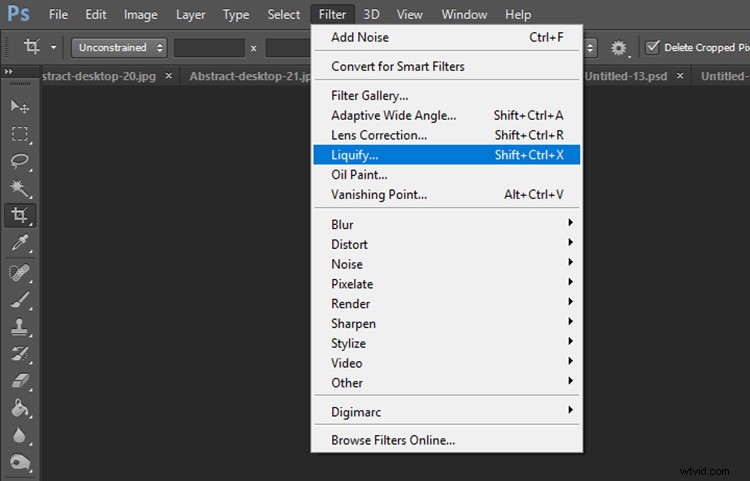Select the Lasso tool
750x481 pixels.
click(20, 161)
